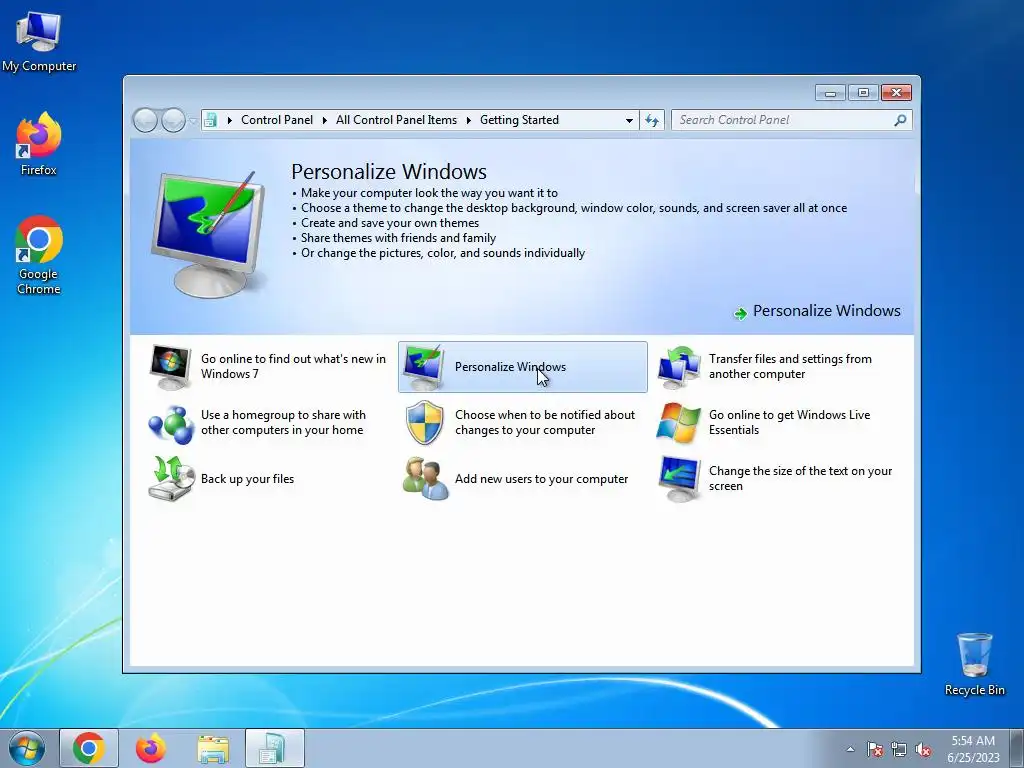Select the Recycle Bin desktop icon
The height and width of the screenshot is (768, 1024).
click(x=974, y=664)
